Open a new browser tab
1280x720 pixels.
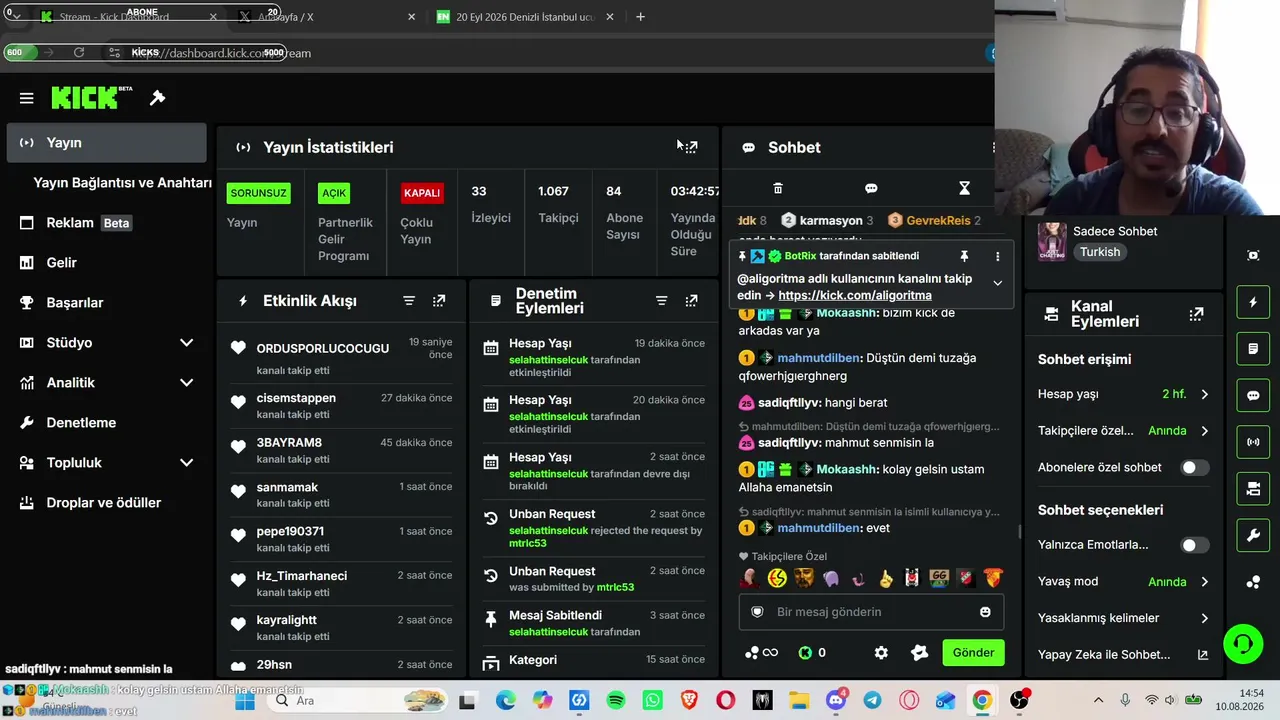pos(640,17)
